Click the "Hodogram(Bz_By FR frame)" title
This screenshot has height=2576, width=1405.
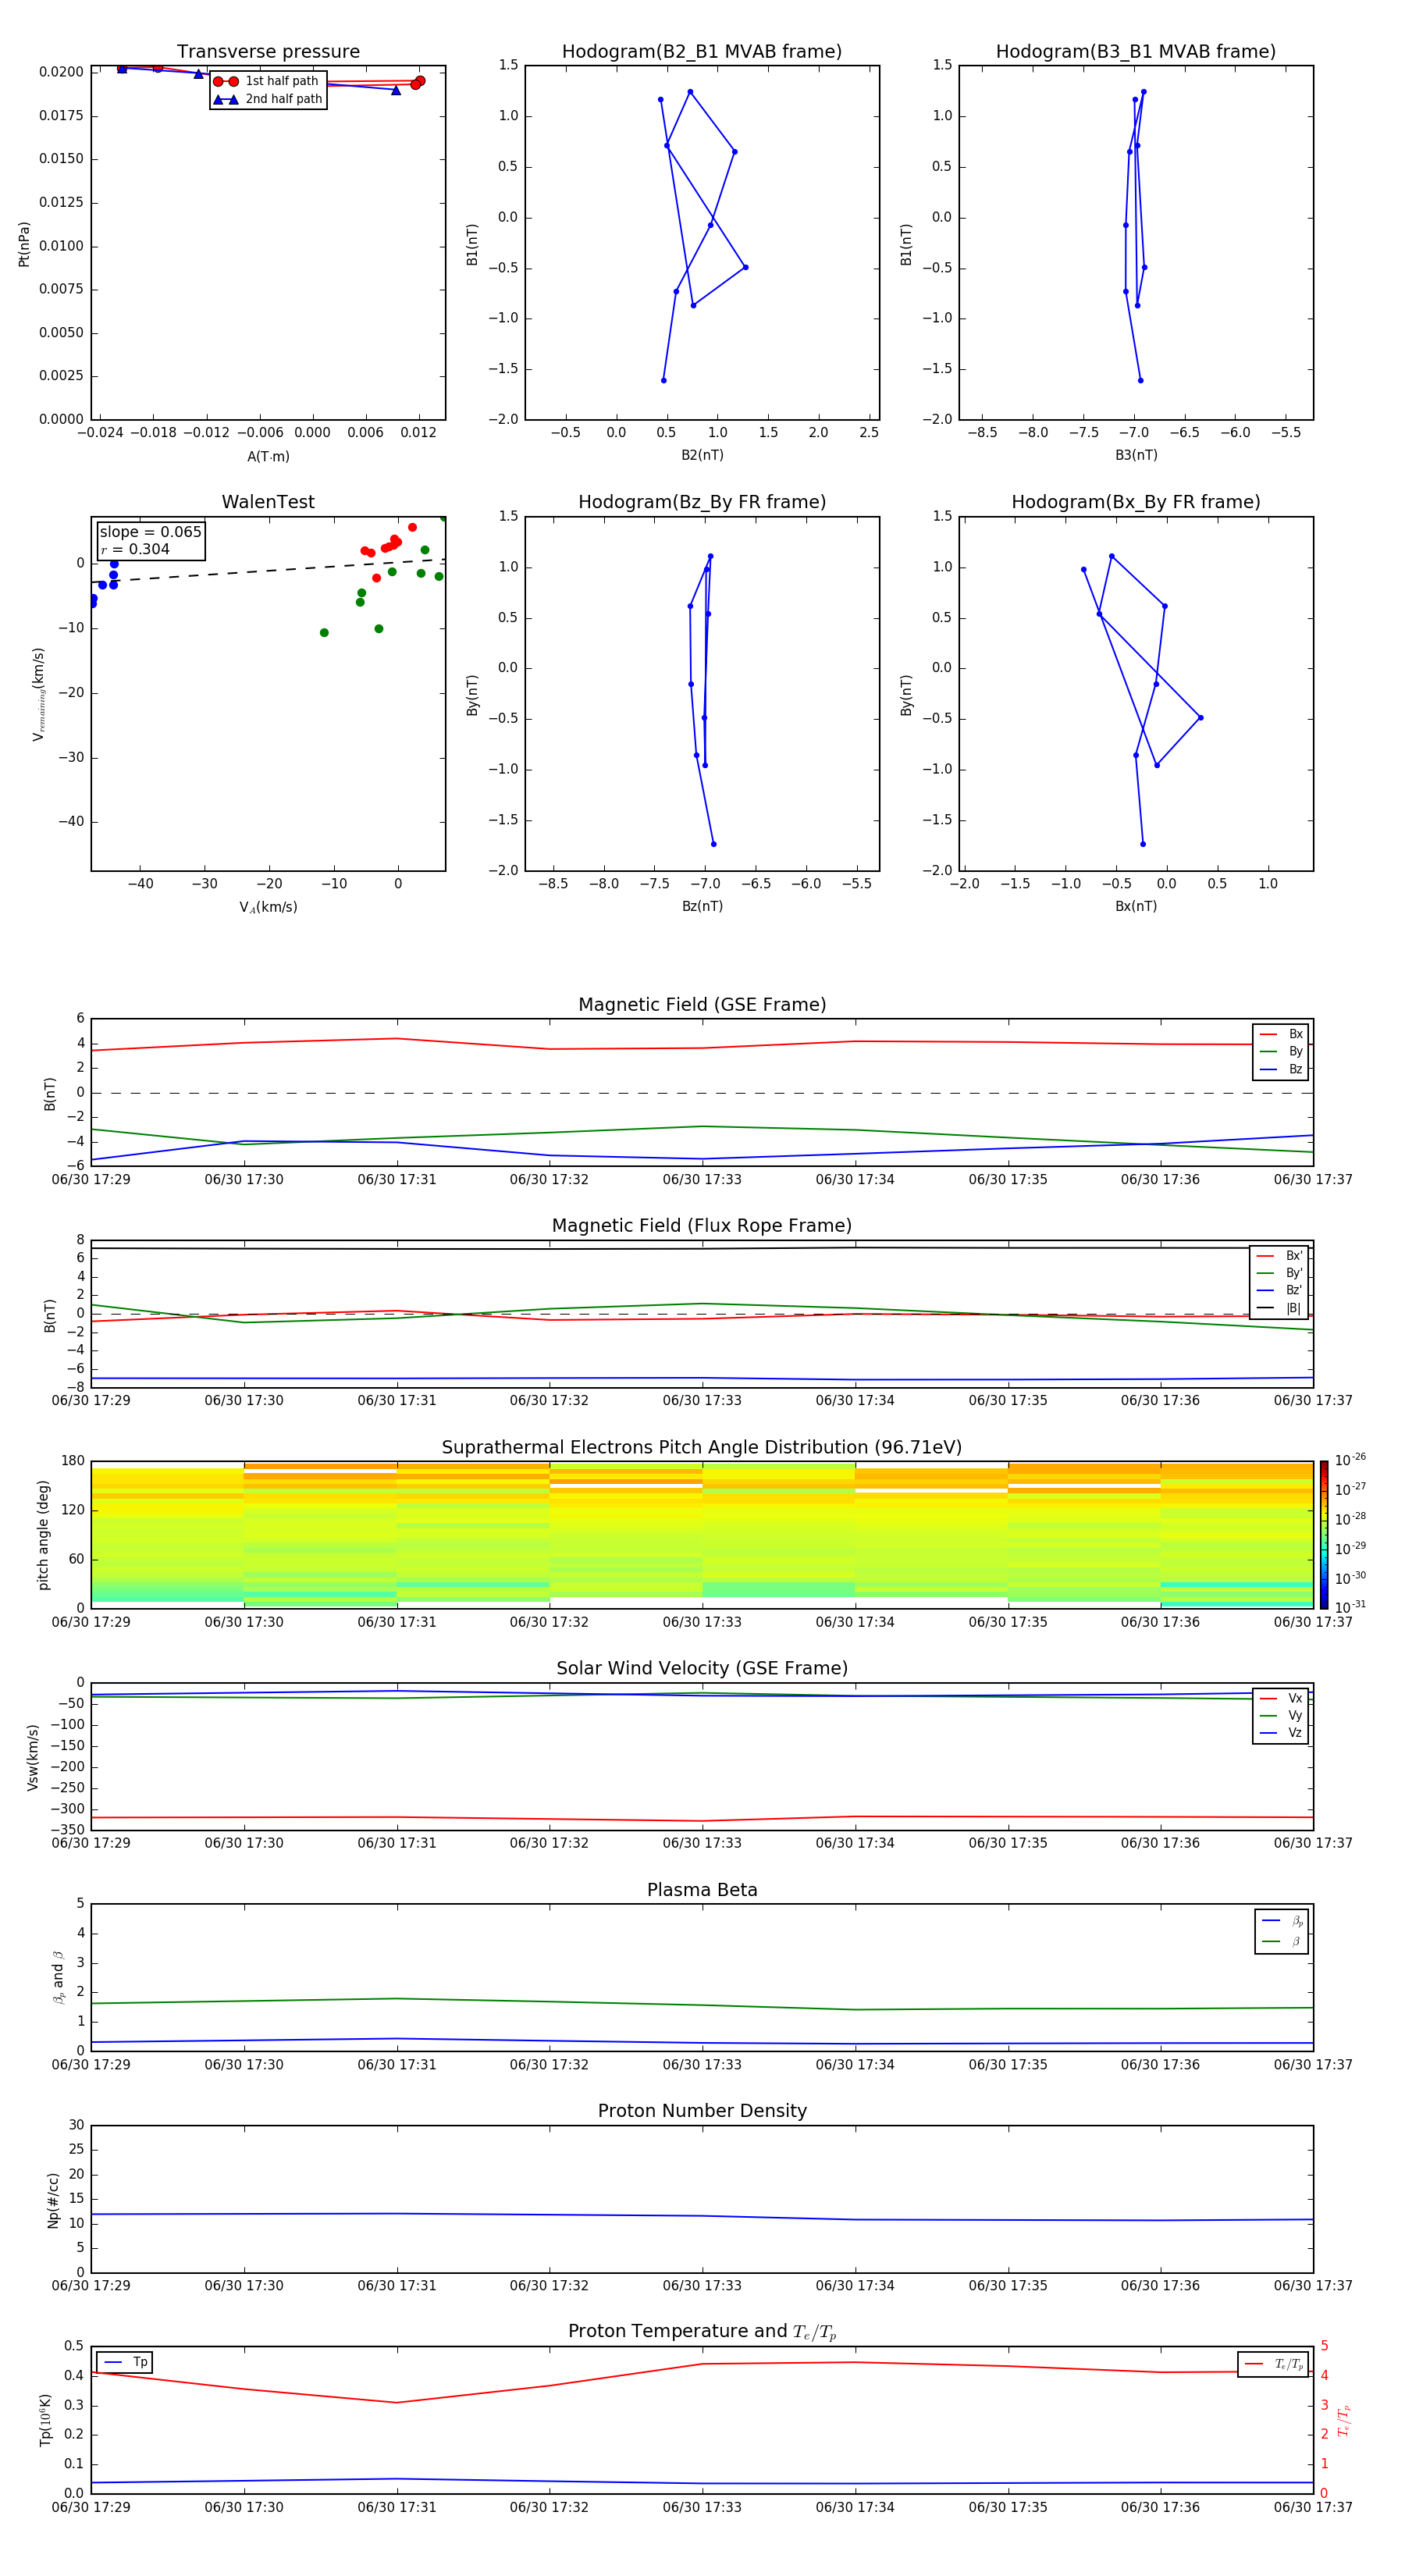click(x=702, y=502)
